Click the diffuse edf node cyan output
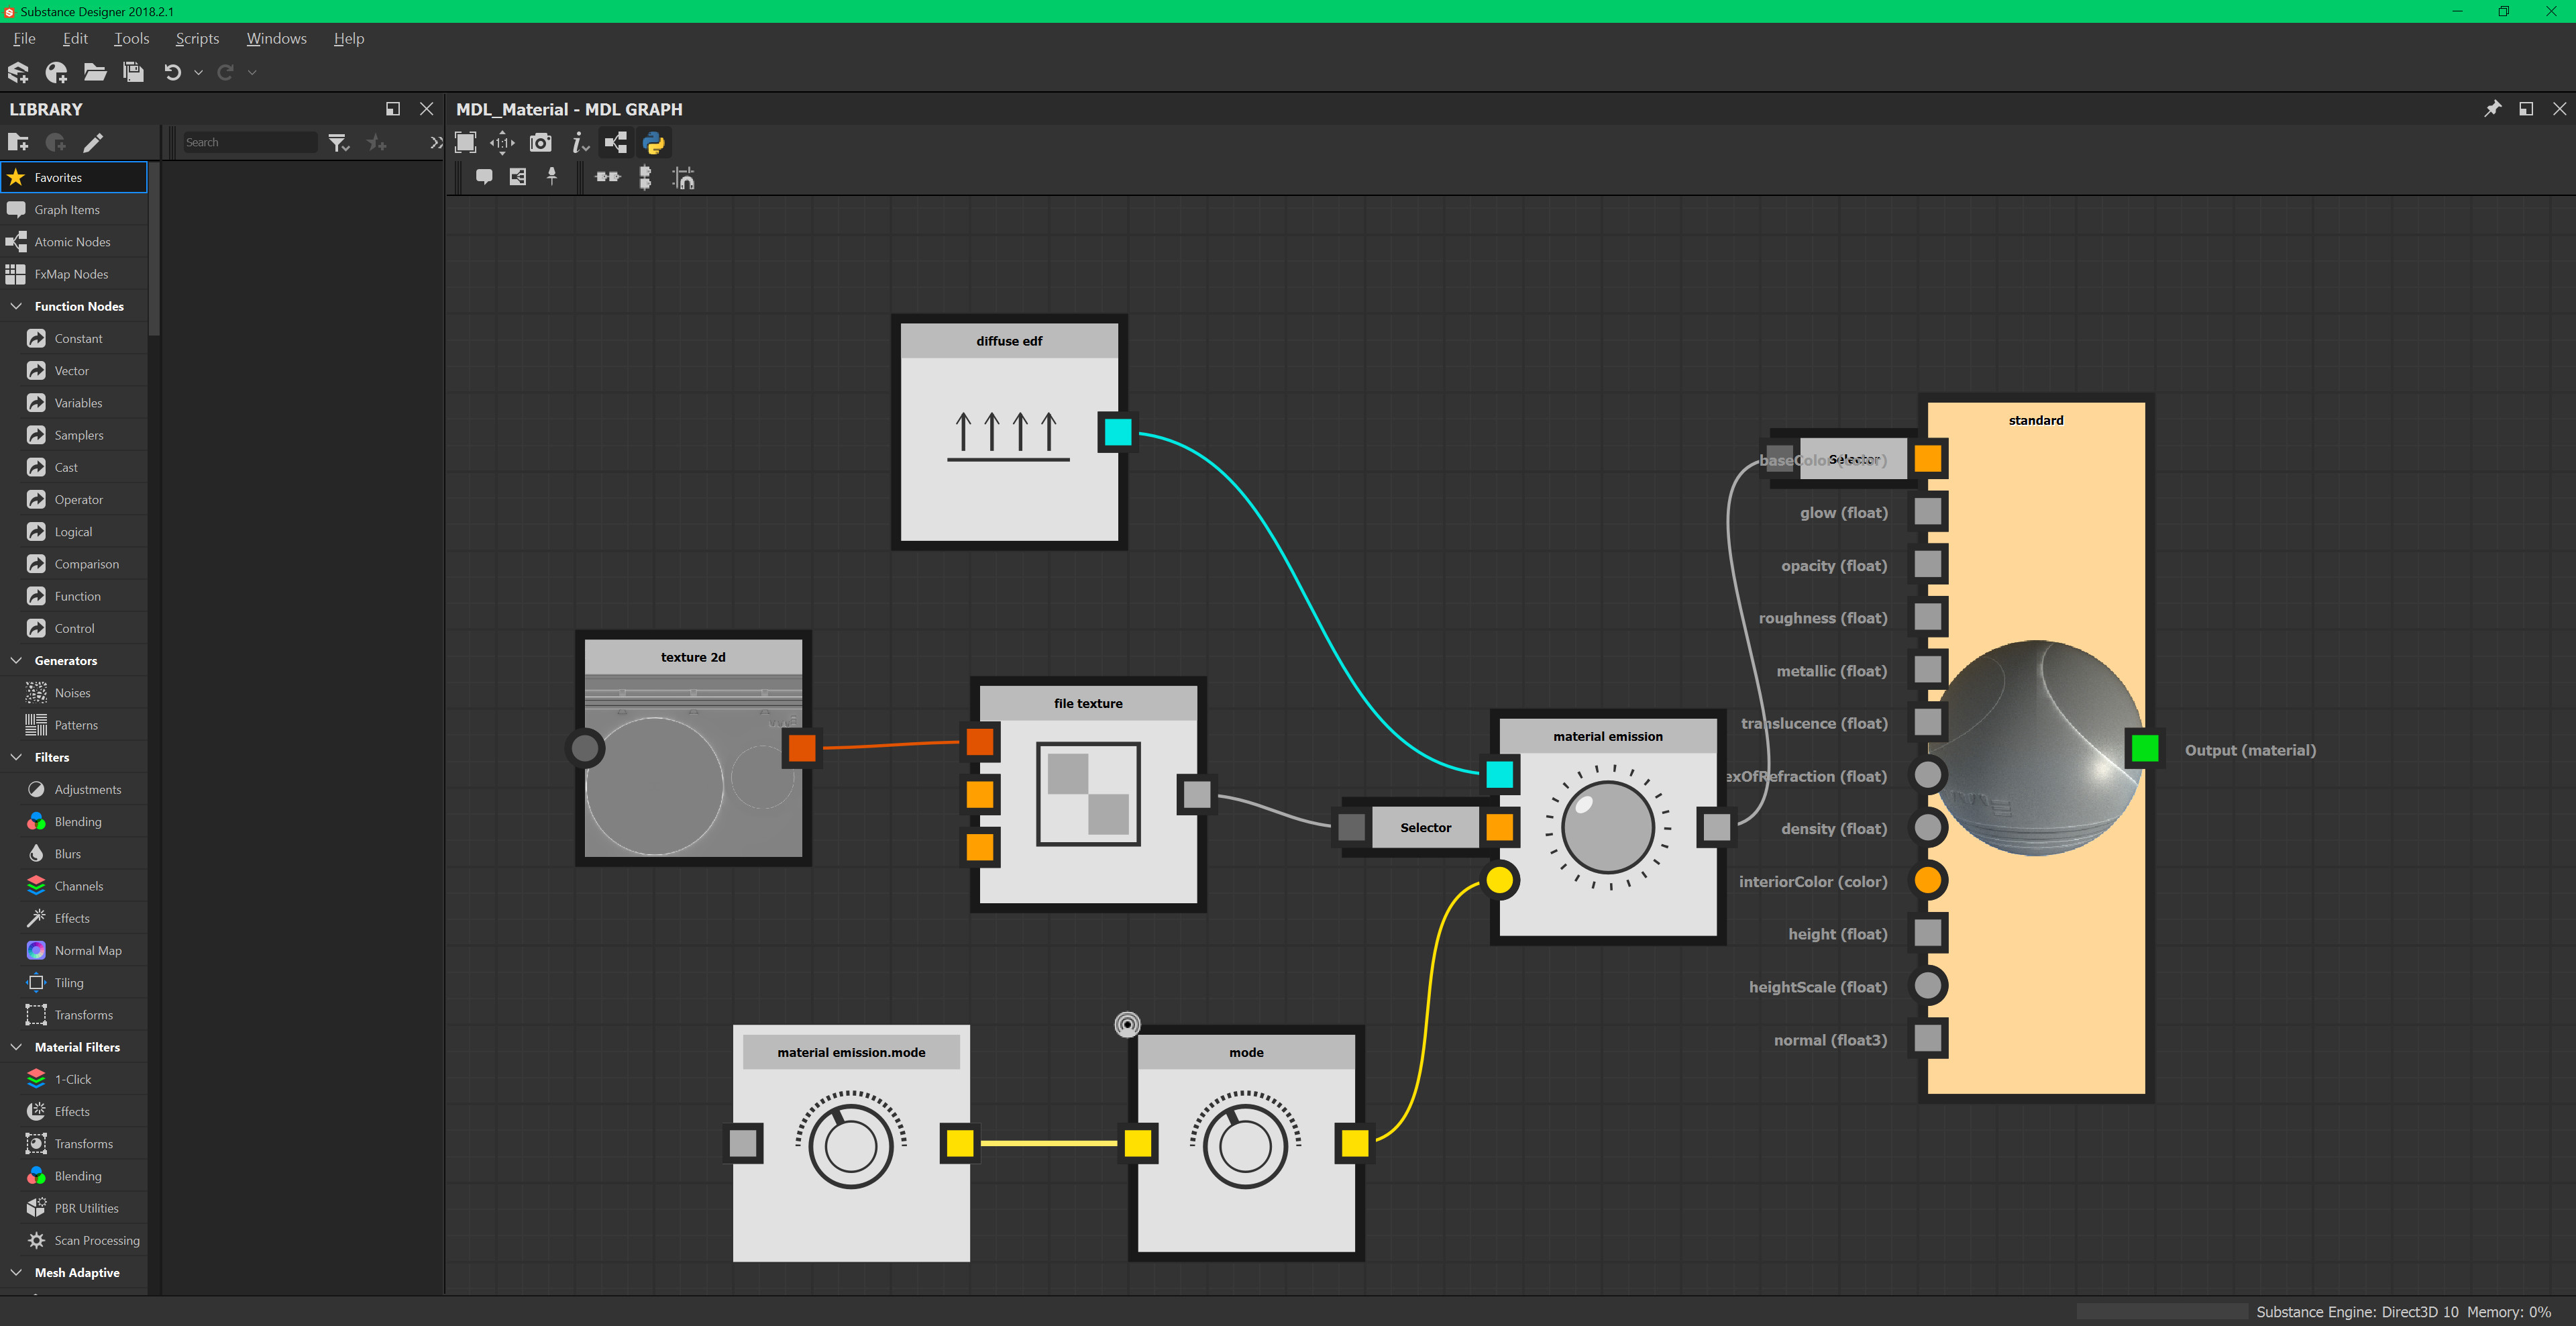2576x1326 pixels. point(1118,432)
